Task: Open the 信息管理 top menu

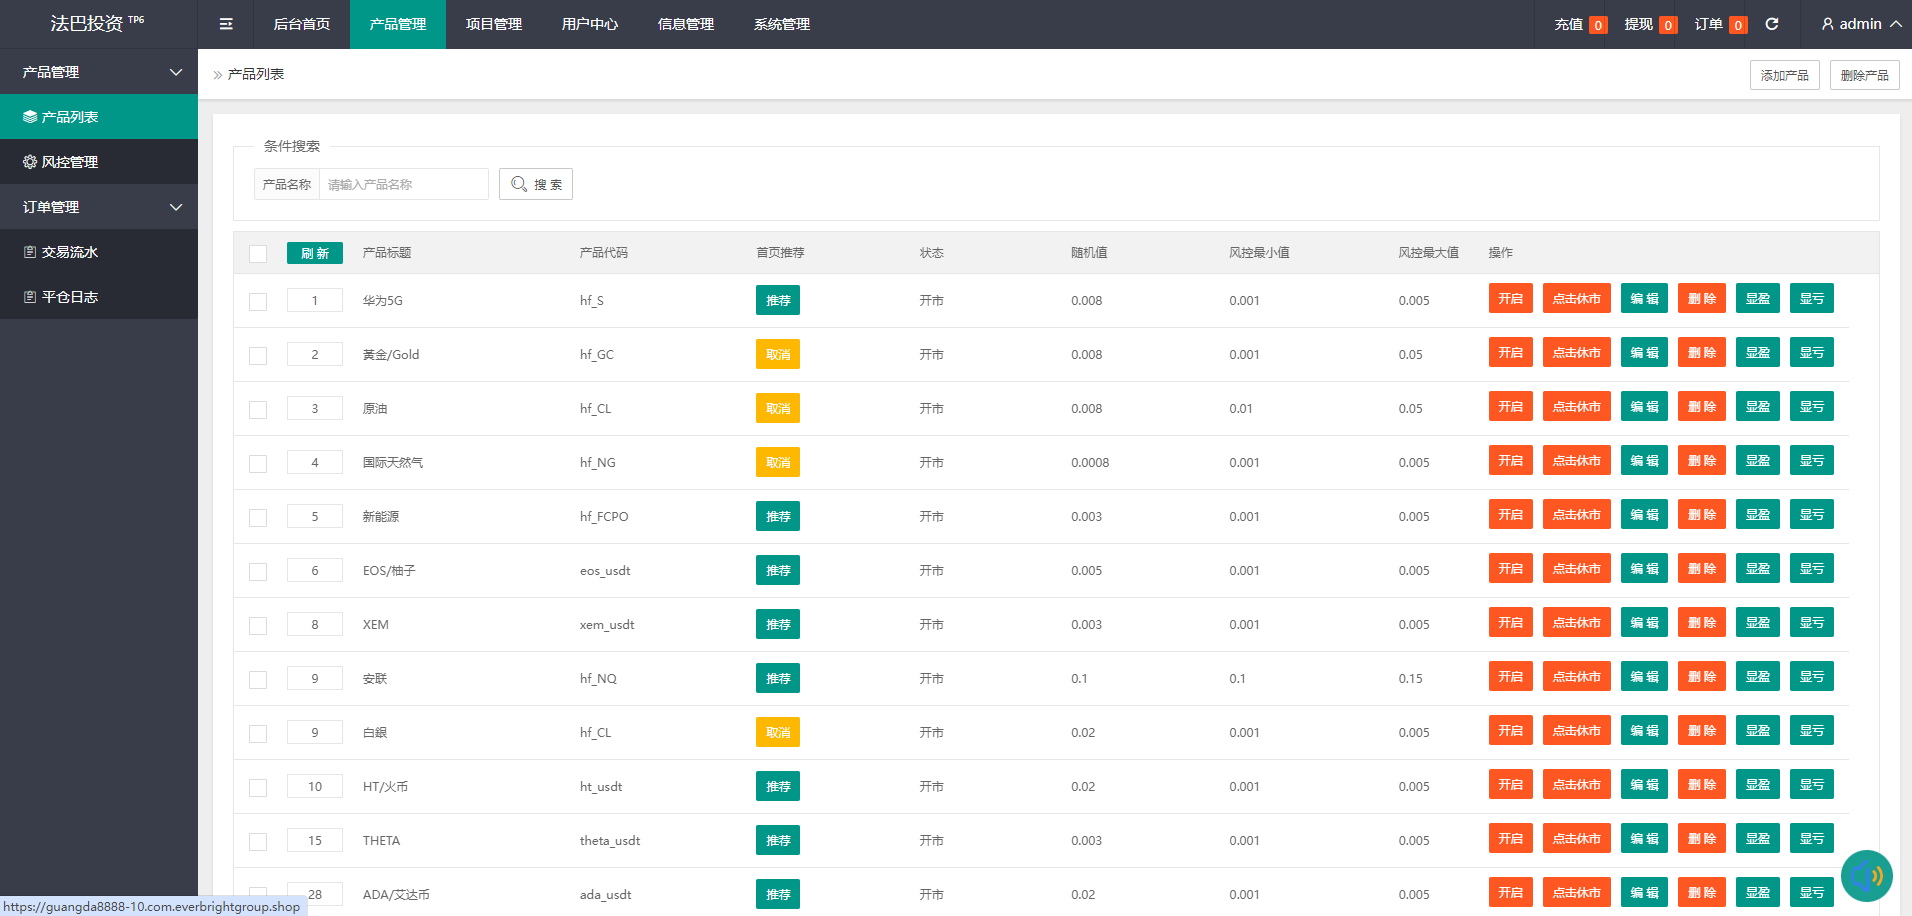Action: click(x=686, y=24)
